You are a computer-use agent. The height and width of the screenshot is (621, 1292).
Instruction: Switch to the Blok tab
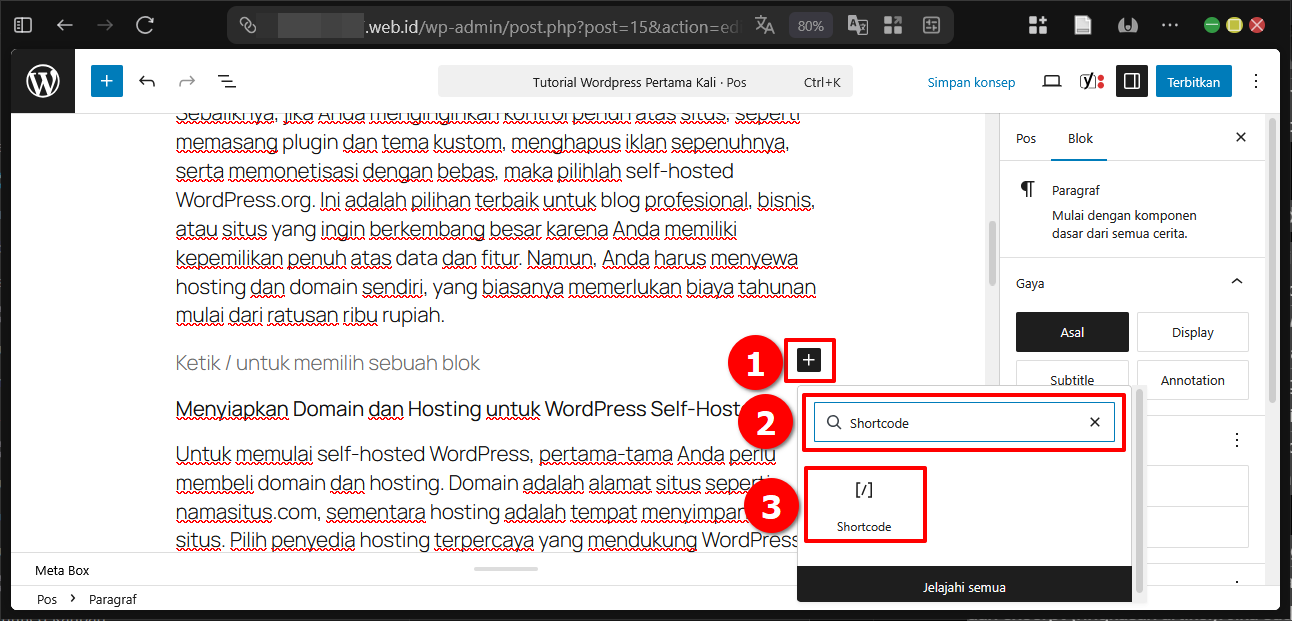coord(1079,138)
